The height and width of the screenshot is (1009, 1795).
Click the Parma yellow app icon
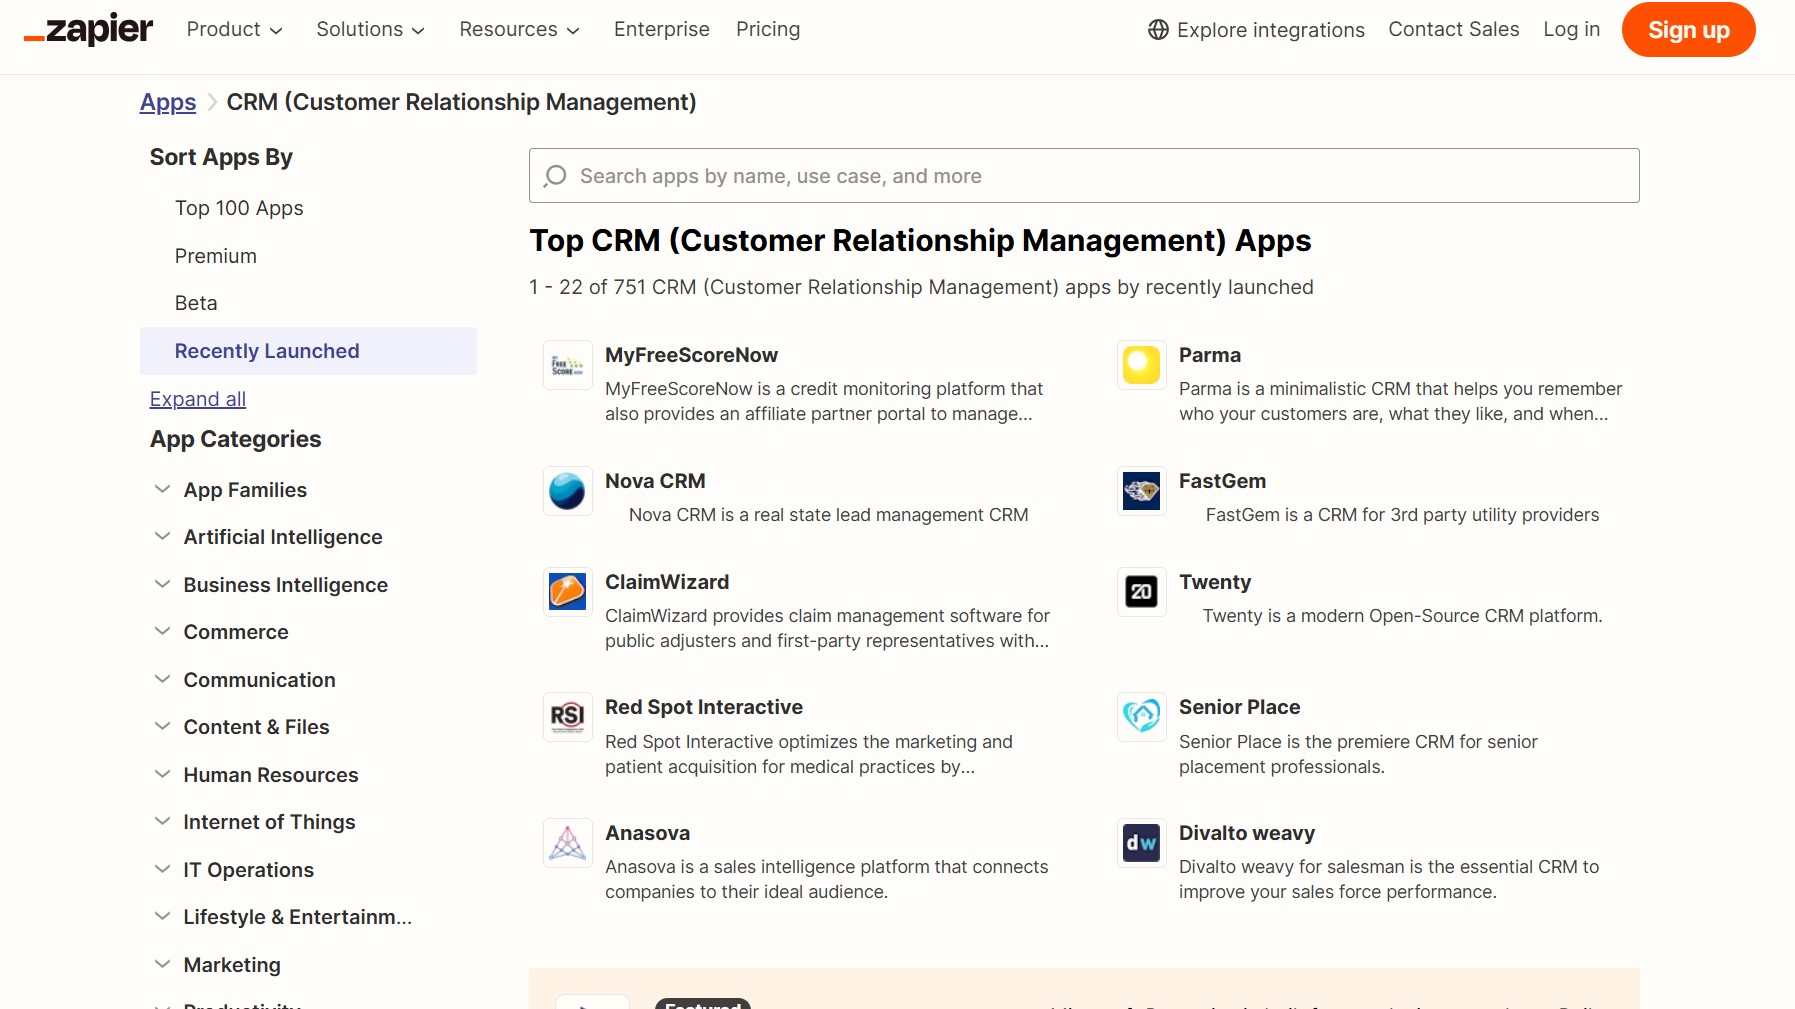click(1141, 365)
